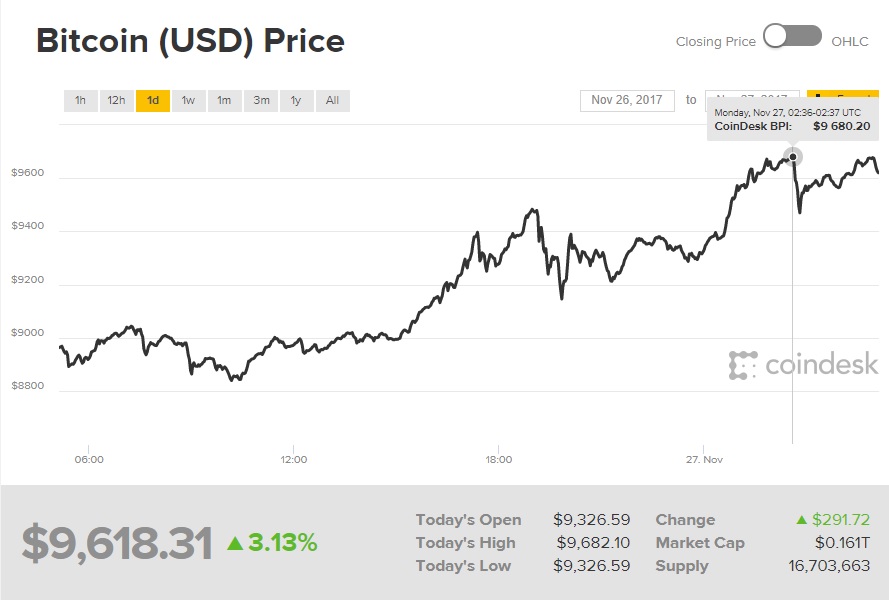Click the green arrow next to $291.72
The width and height of the screenshot is (889, 600).
[802, 519]
